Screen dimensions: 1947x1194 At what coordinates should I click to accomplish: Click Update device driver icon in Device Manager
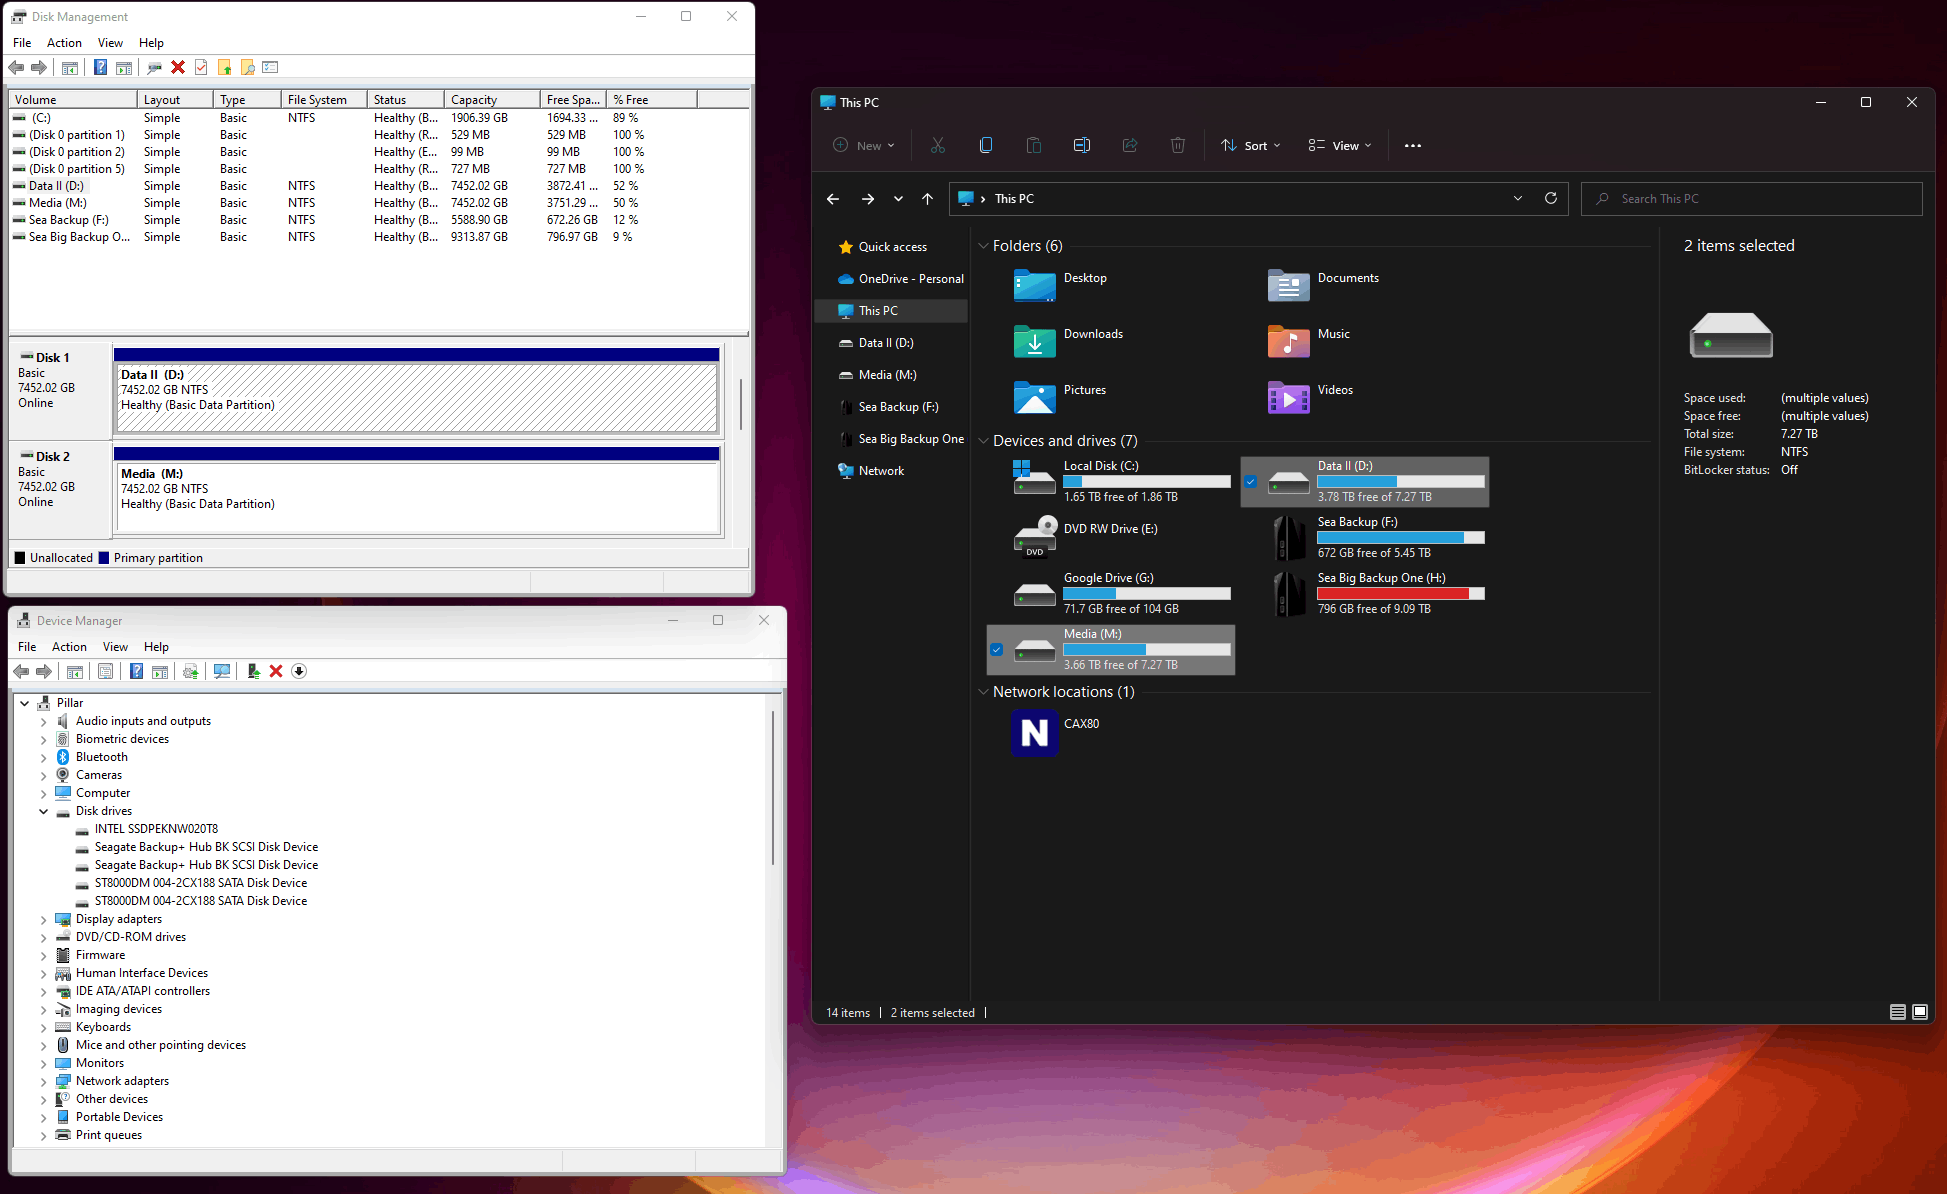point(253,671)
